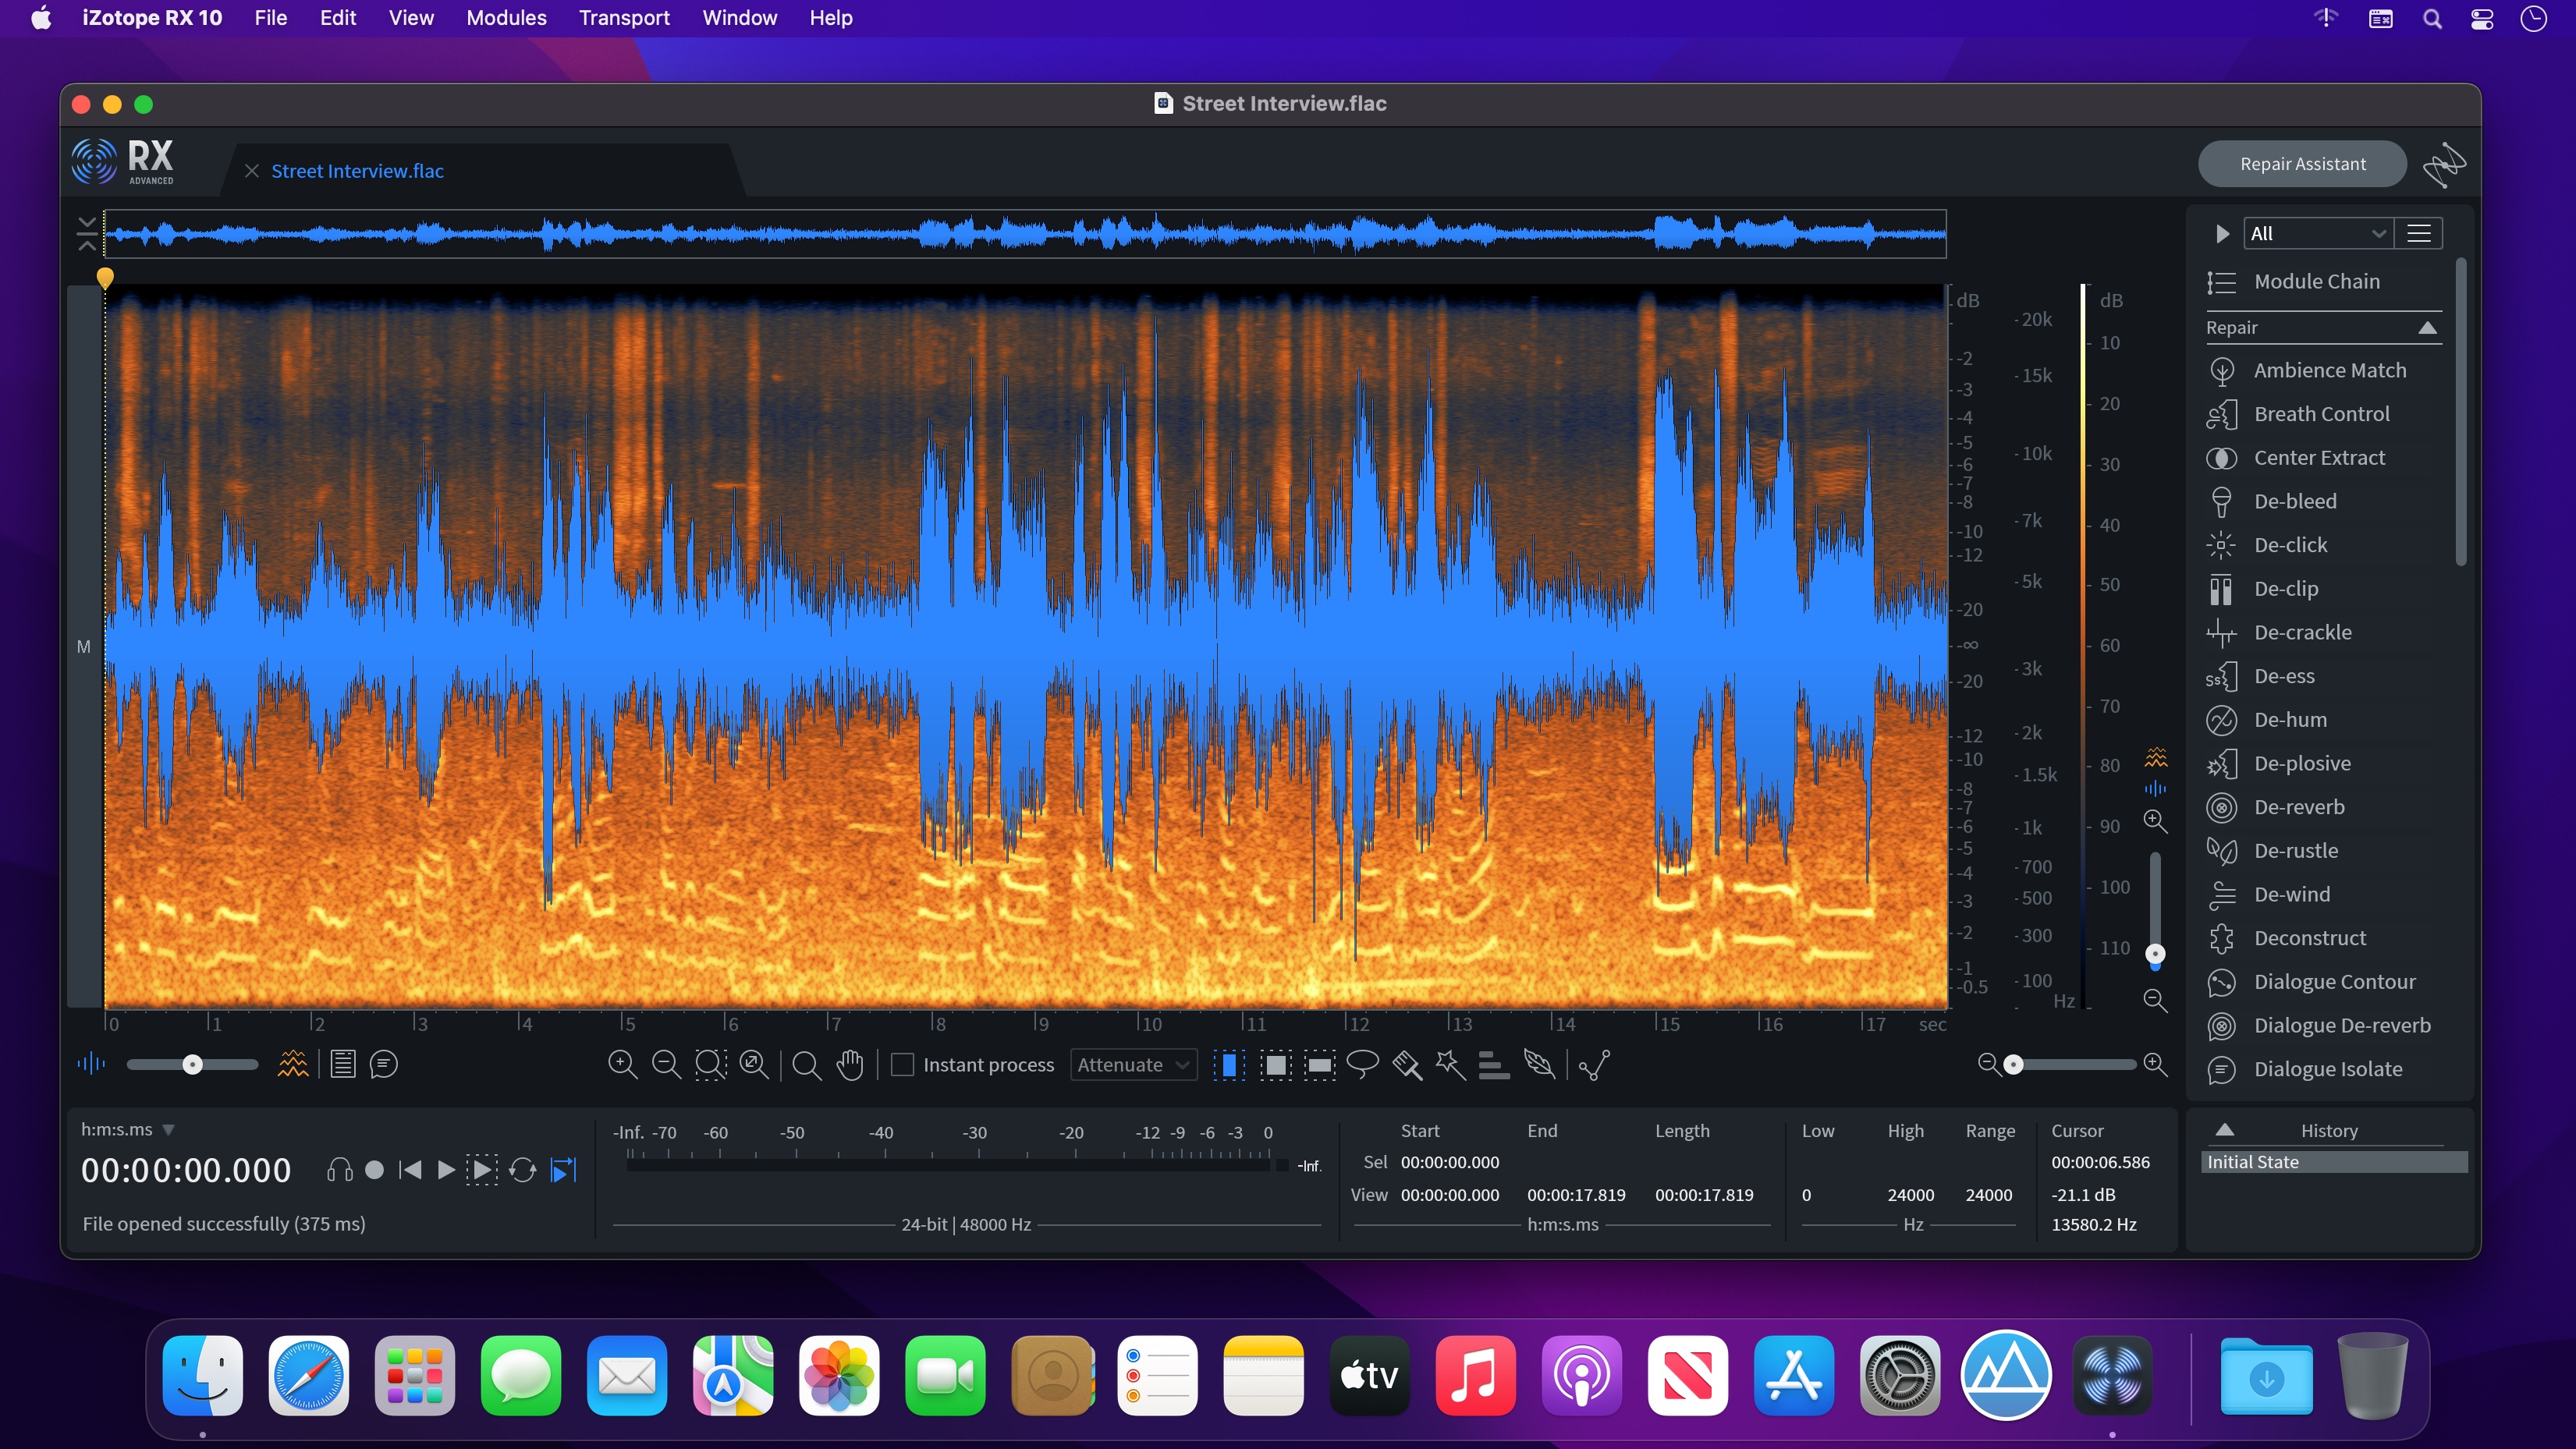Screen dimensions: 2576x1449
Task: Toggle the M mute button
Action: click(83, 646)
